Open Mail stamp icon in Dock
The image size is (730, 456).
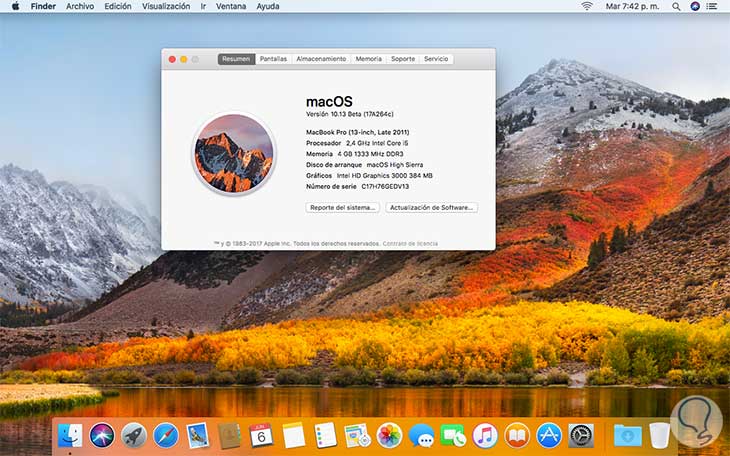click(197, 436)
